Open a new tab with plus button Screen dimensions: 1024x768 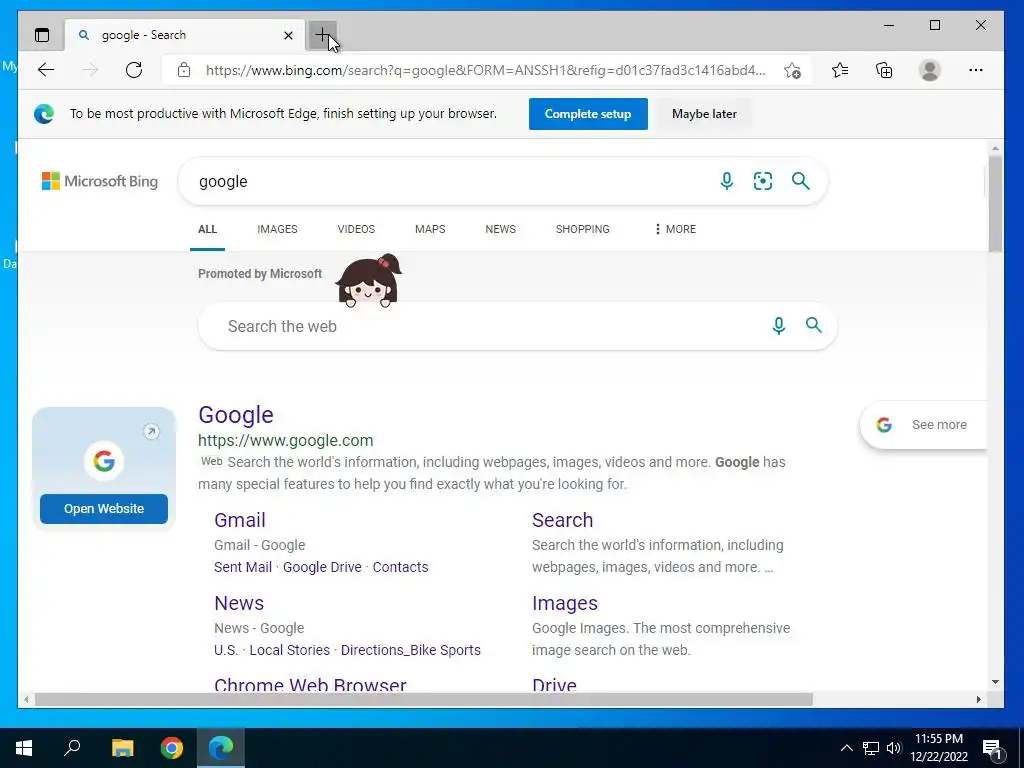tap(323, 35)
